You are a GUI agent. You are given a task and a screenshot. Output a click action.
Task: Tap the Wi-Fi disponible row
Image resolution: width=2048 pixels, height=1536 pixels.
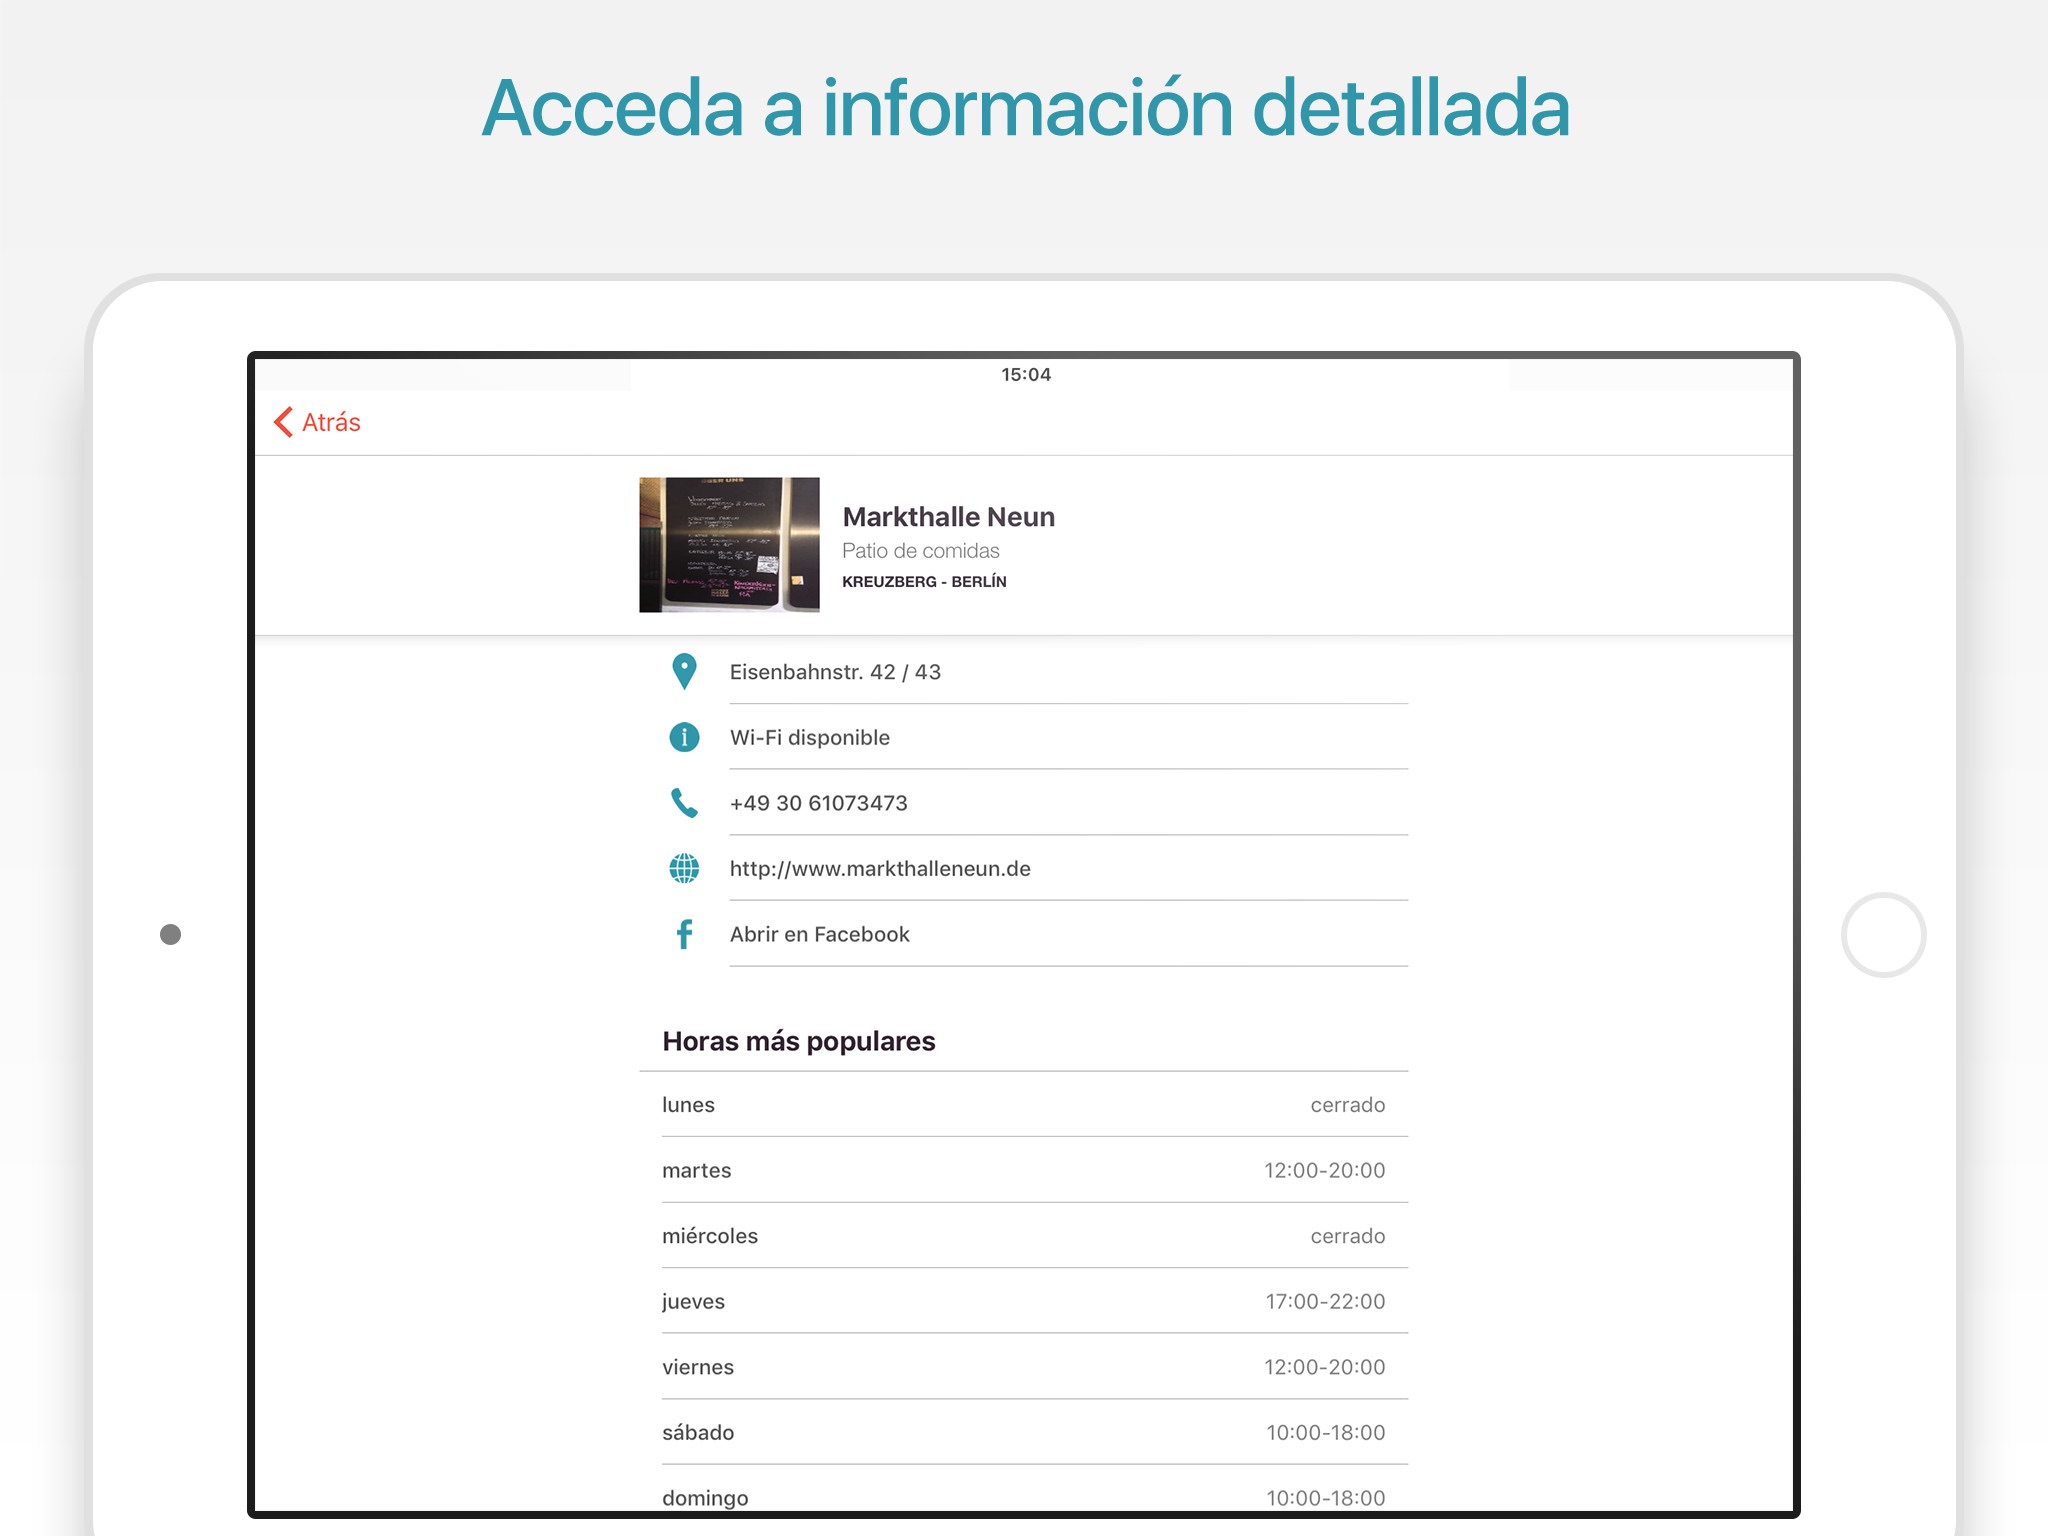809,738
